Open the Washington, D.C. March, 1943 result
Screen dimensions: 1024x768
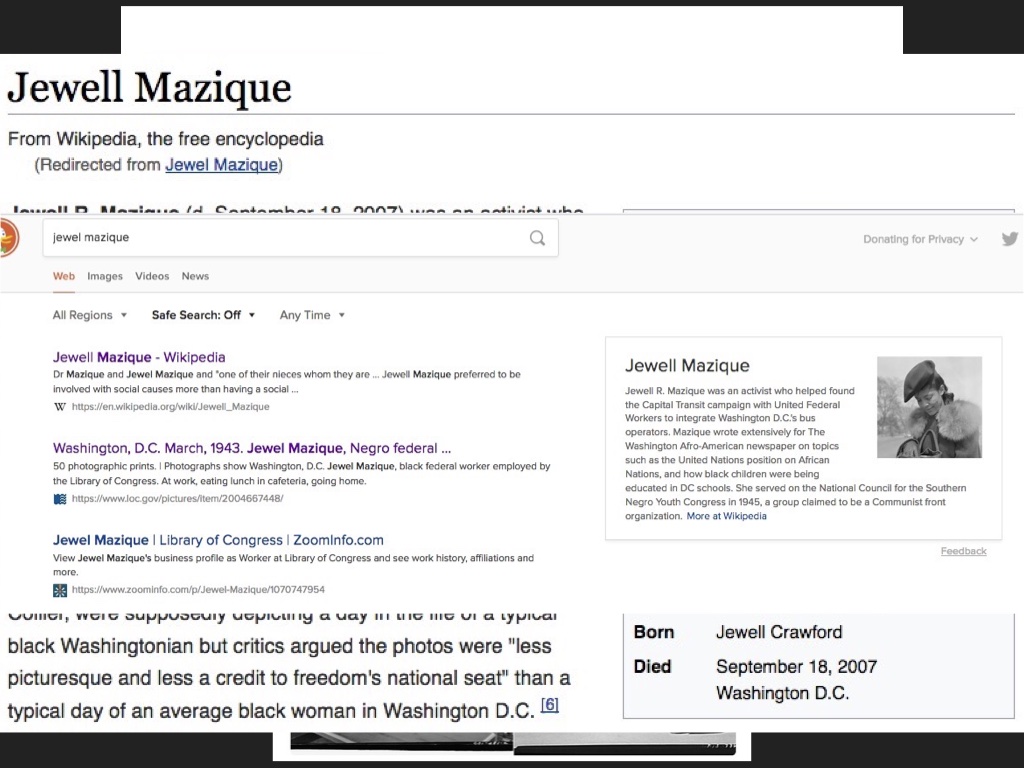[251, 448]
